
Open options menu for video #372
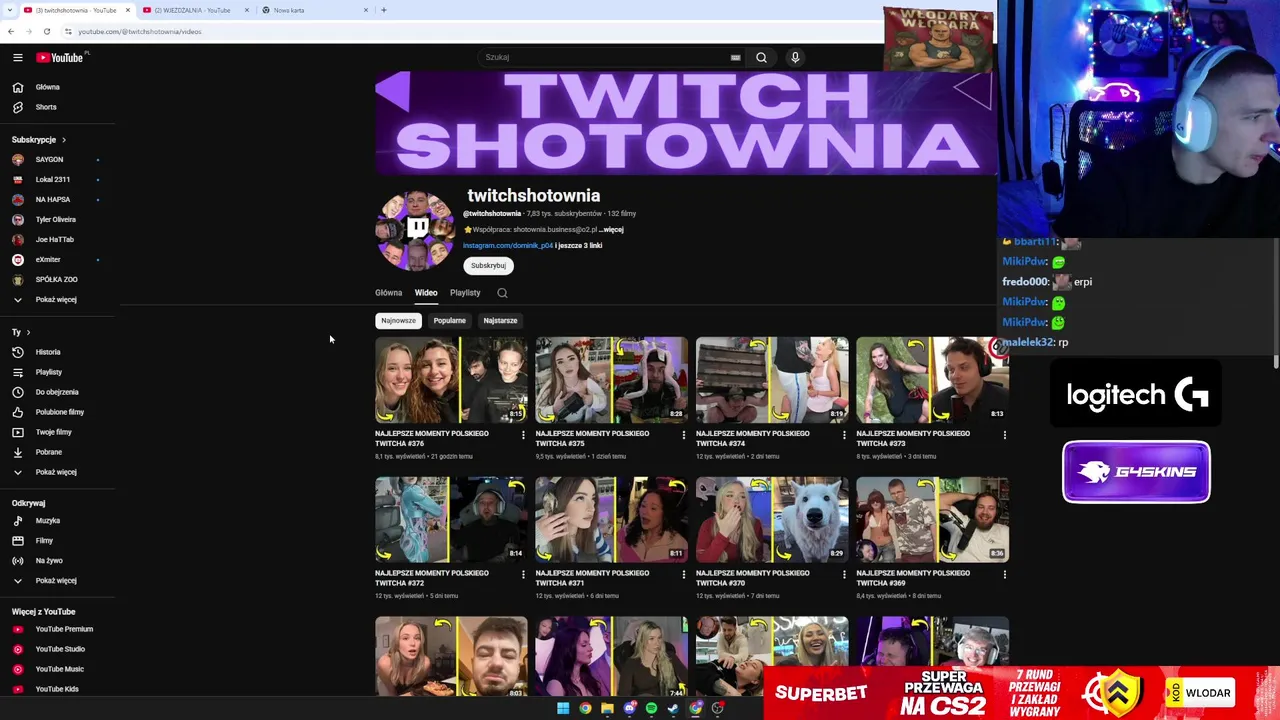(x=523, y=575)
